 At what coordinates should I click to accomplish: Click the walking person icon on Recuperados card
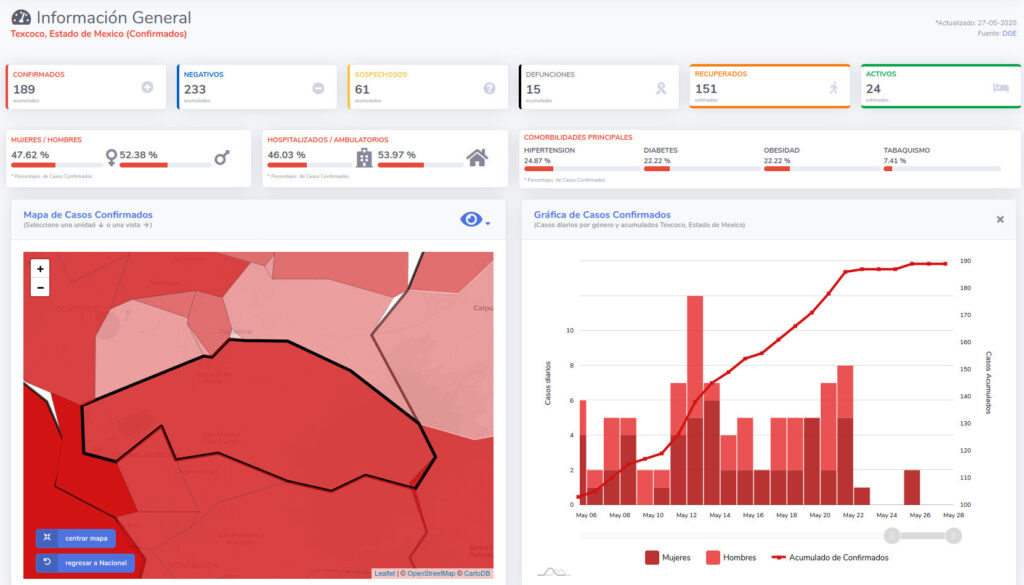833,88
